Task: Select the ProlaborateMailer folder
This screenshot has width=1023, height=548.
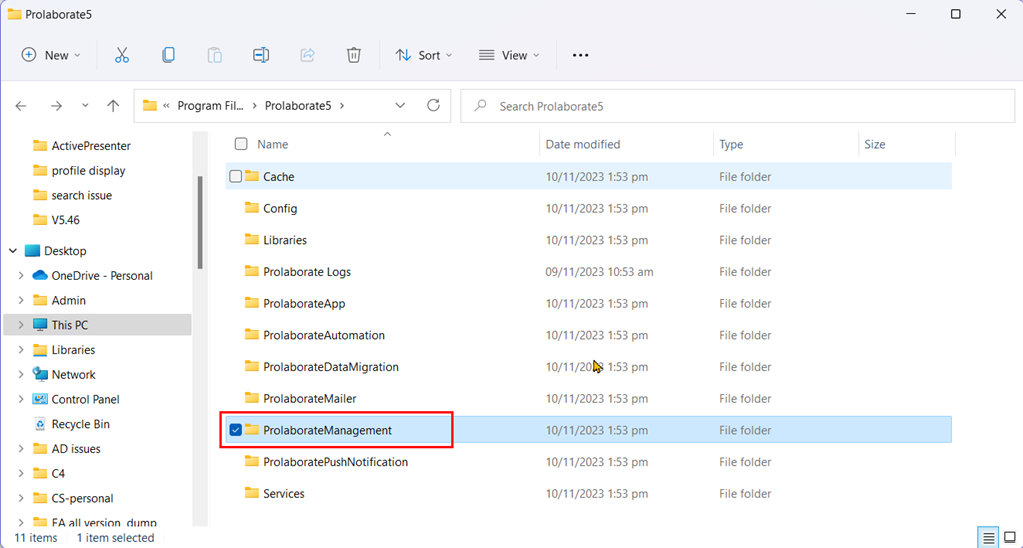Action: [588, 398]
